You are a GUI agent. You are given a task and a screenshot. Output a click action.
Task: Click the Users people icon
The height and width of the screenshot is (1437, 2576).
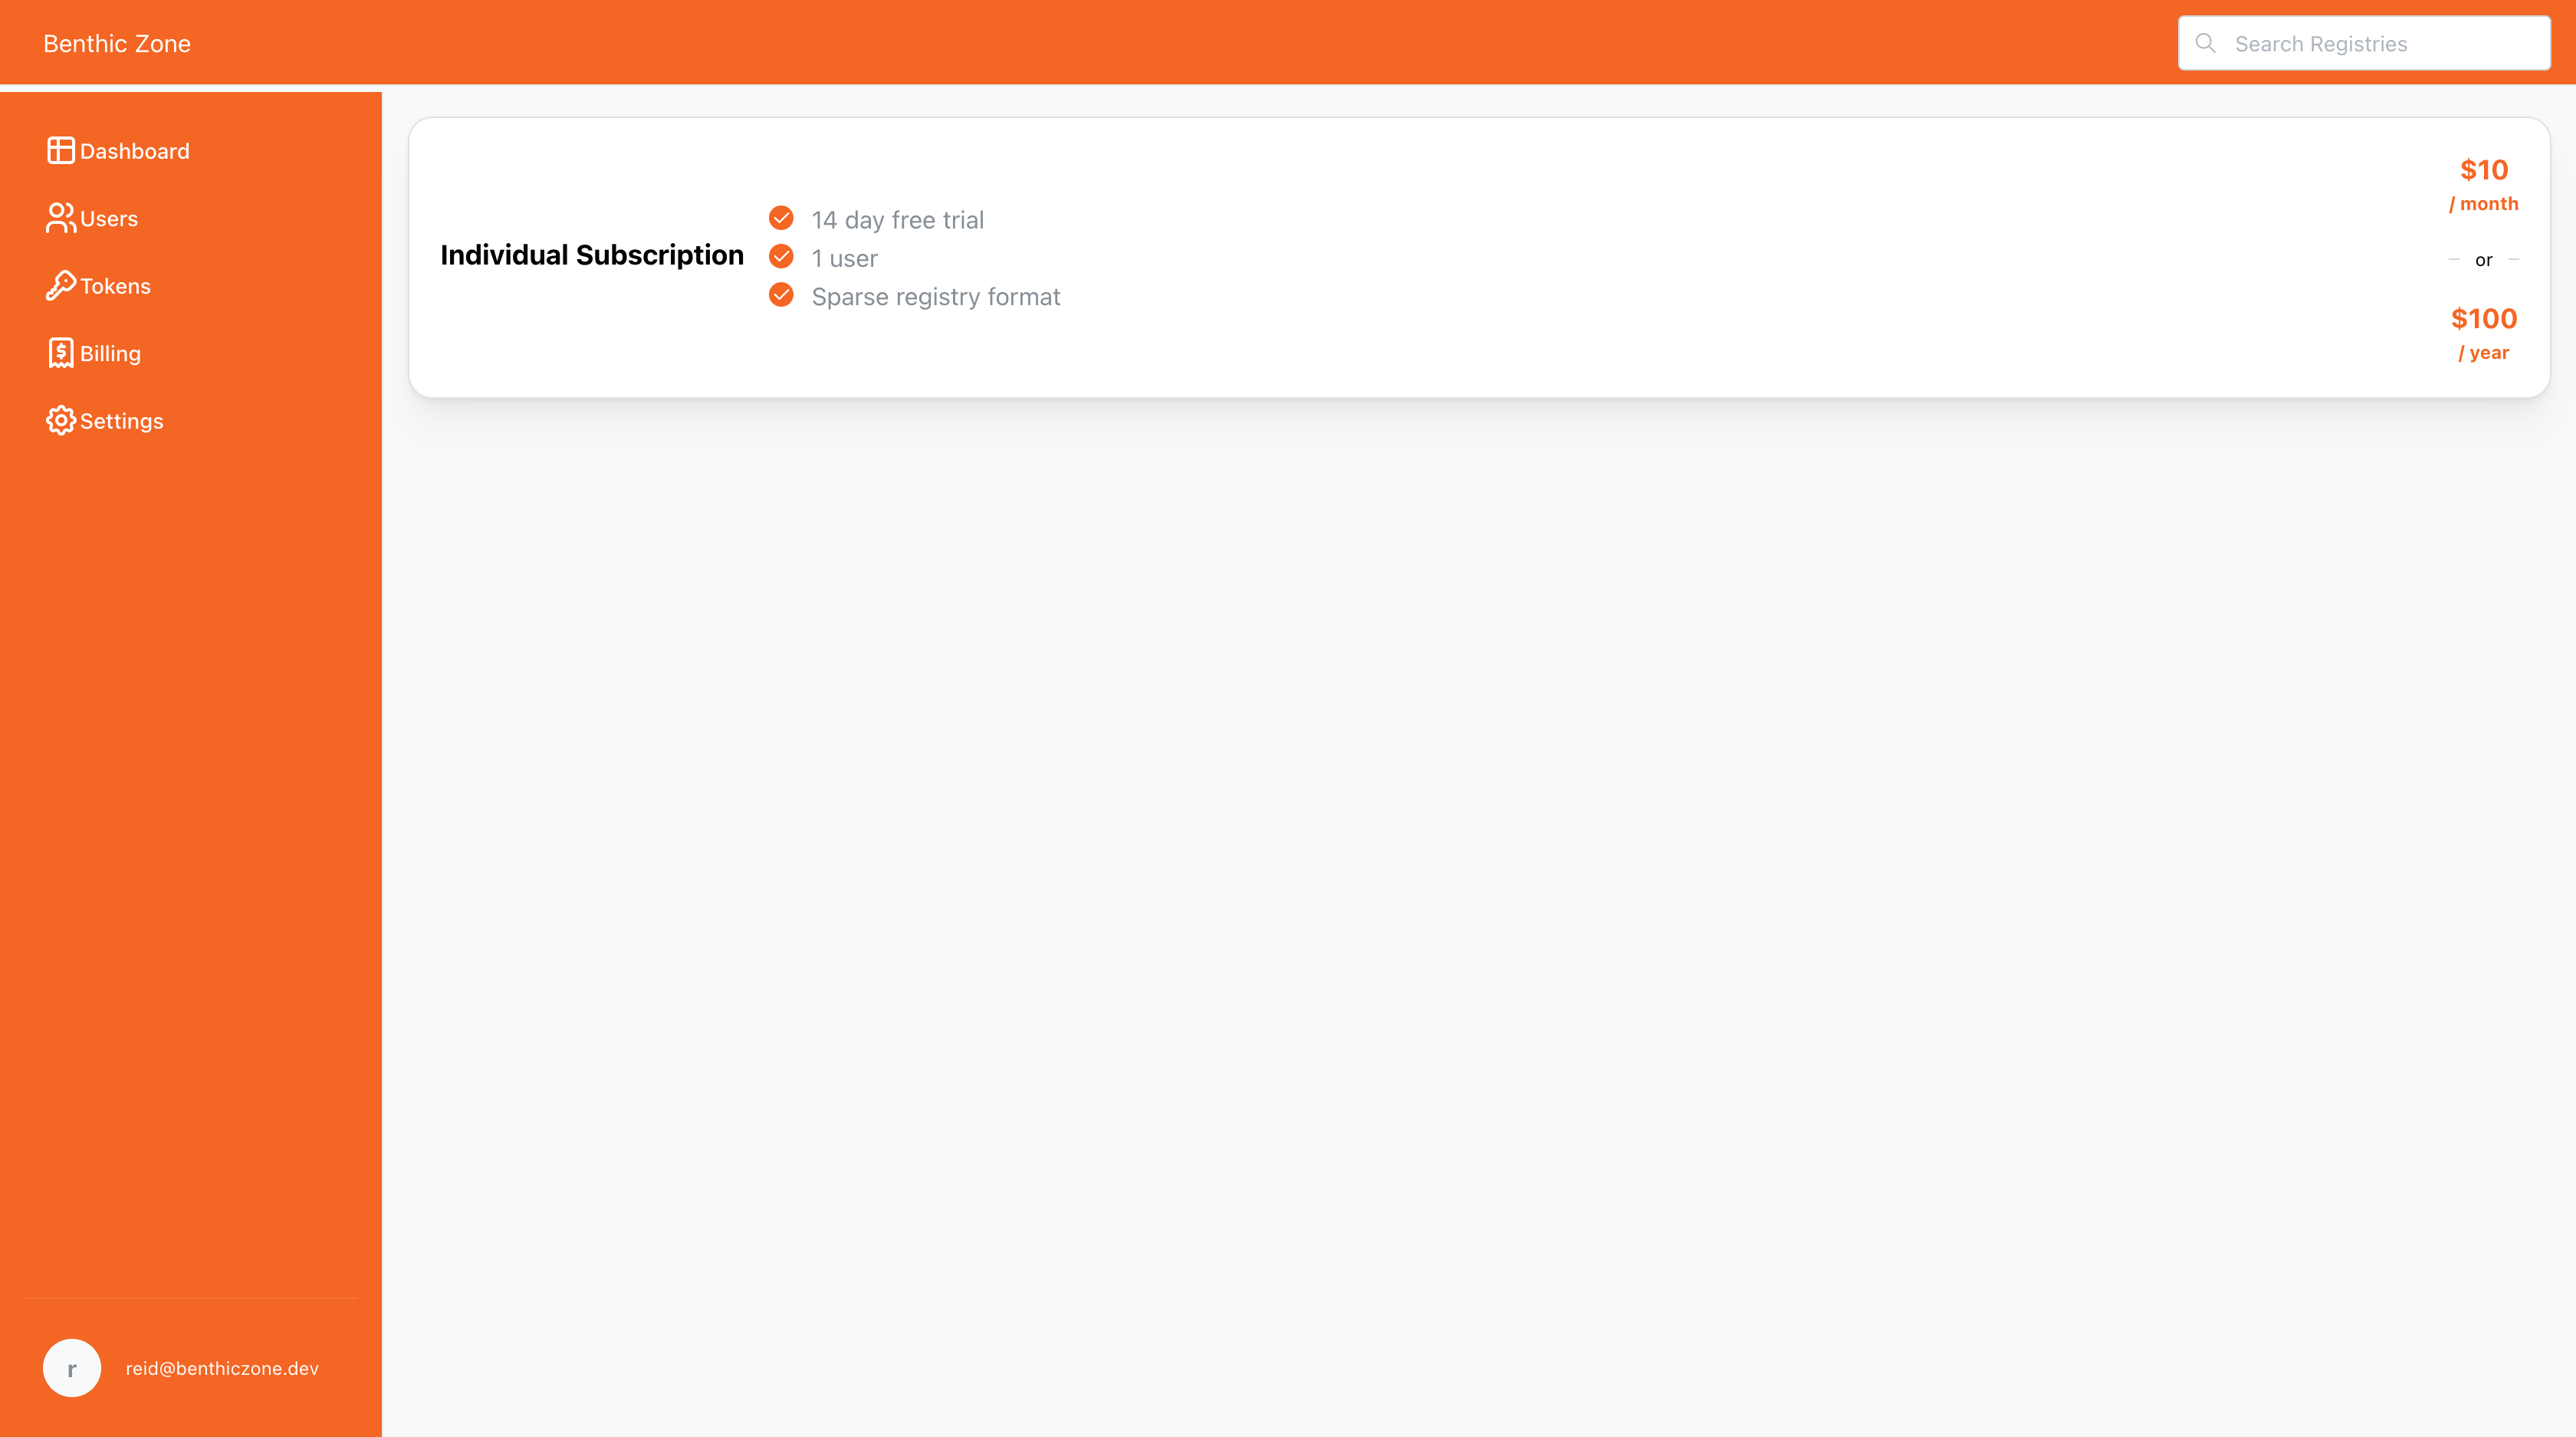(x=60, y=218)
